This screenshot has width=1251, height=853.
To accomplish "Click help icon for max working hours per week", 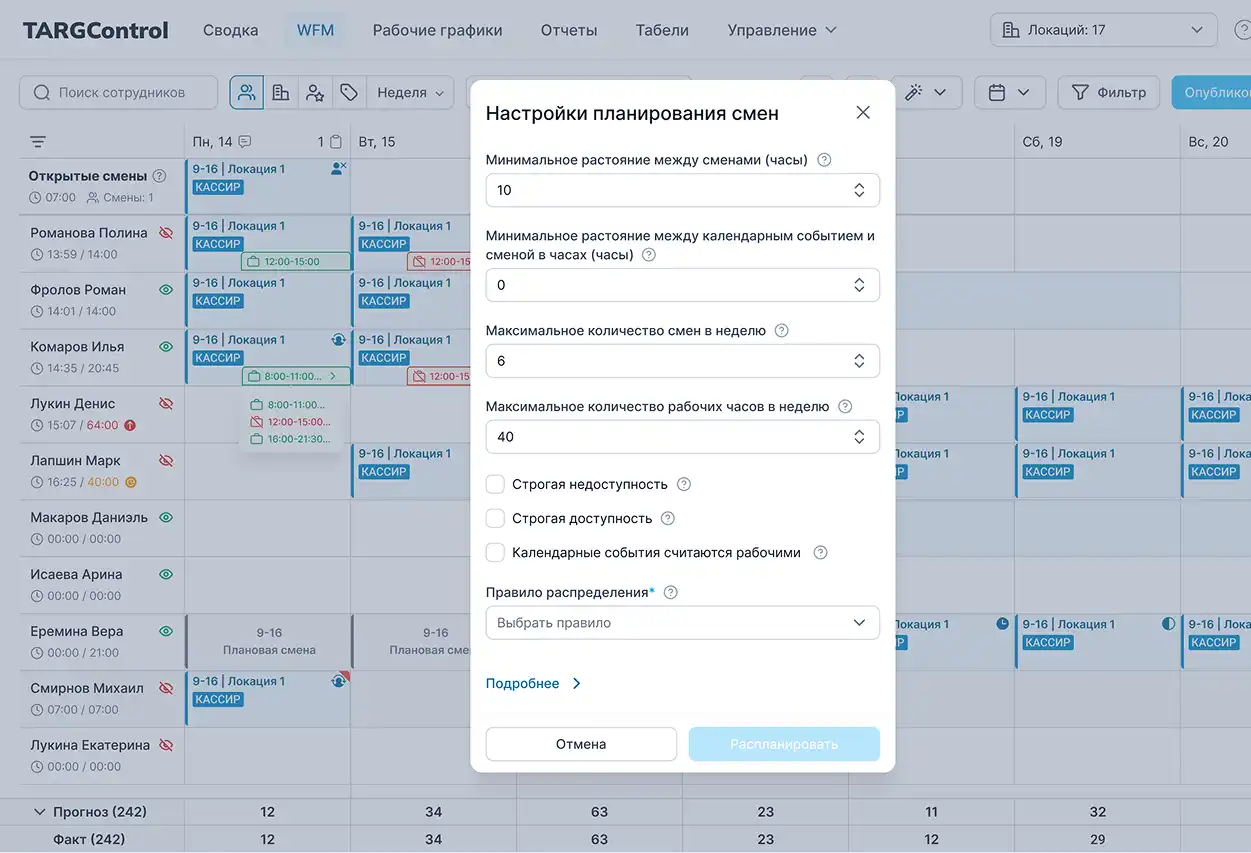I will (845, 406).
